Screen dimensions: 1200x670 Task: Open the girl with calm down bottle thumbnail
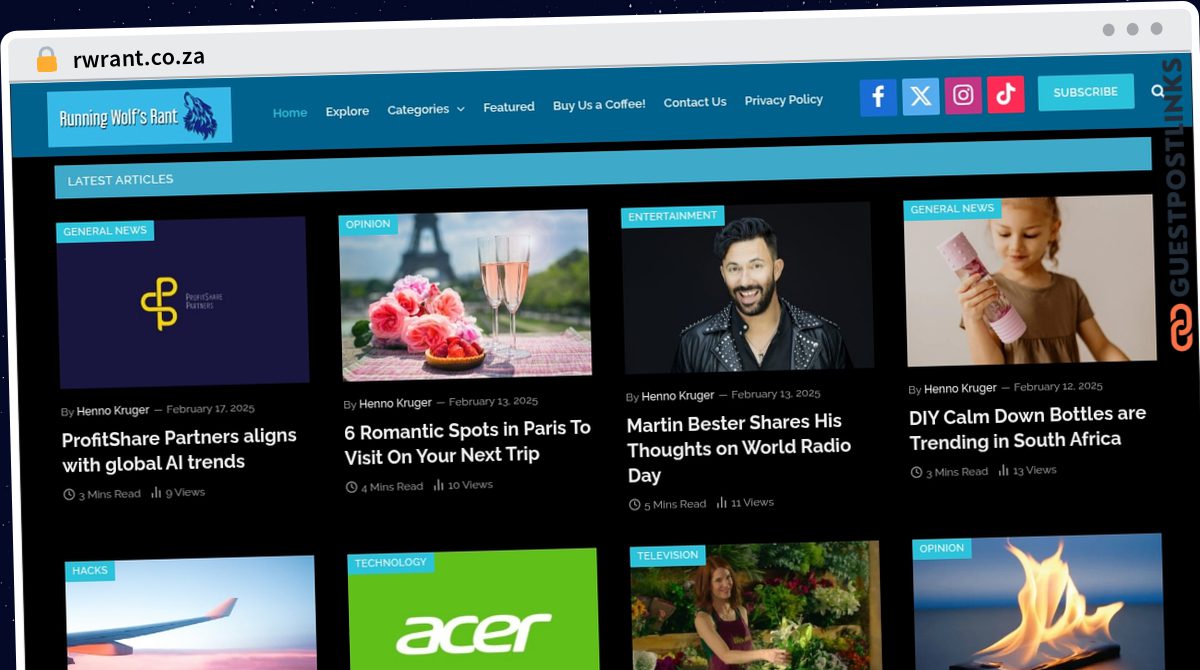click(x=1030, y=281)
